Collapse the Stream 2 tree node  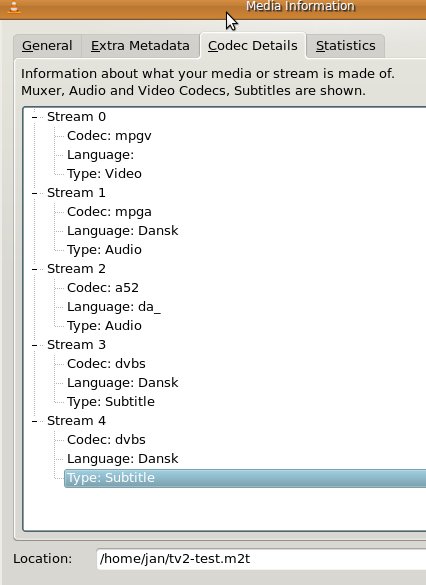pos(34,269)
